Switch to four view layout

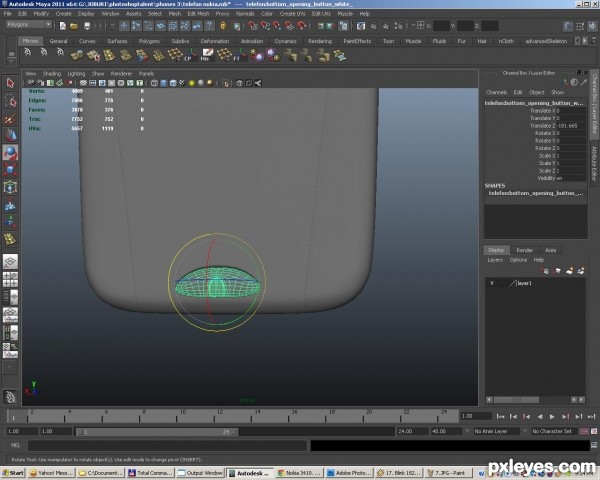coord(10,279)
